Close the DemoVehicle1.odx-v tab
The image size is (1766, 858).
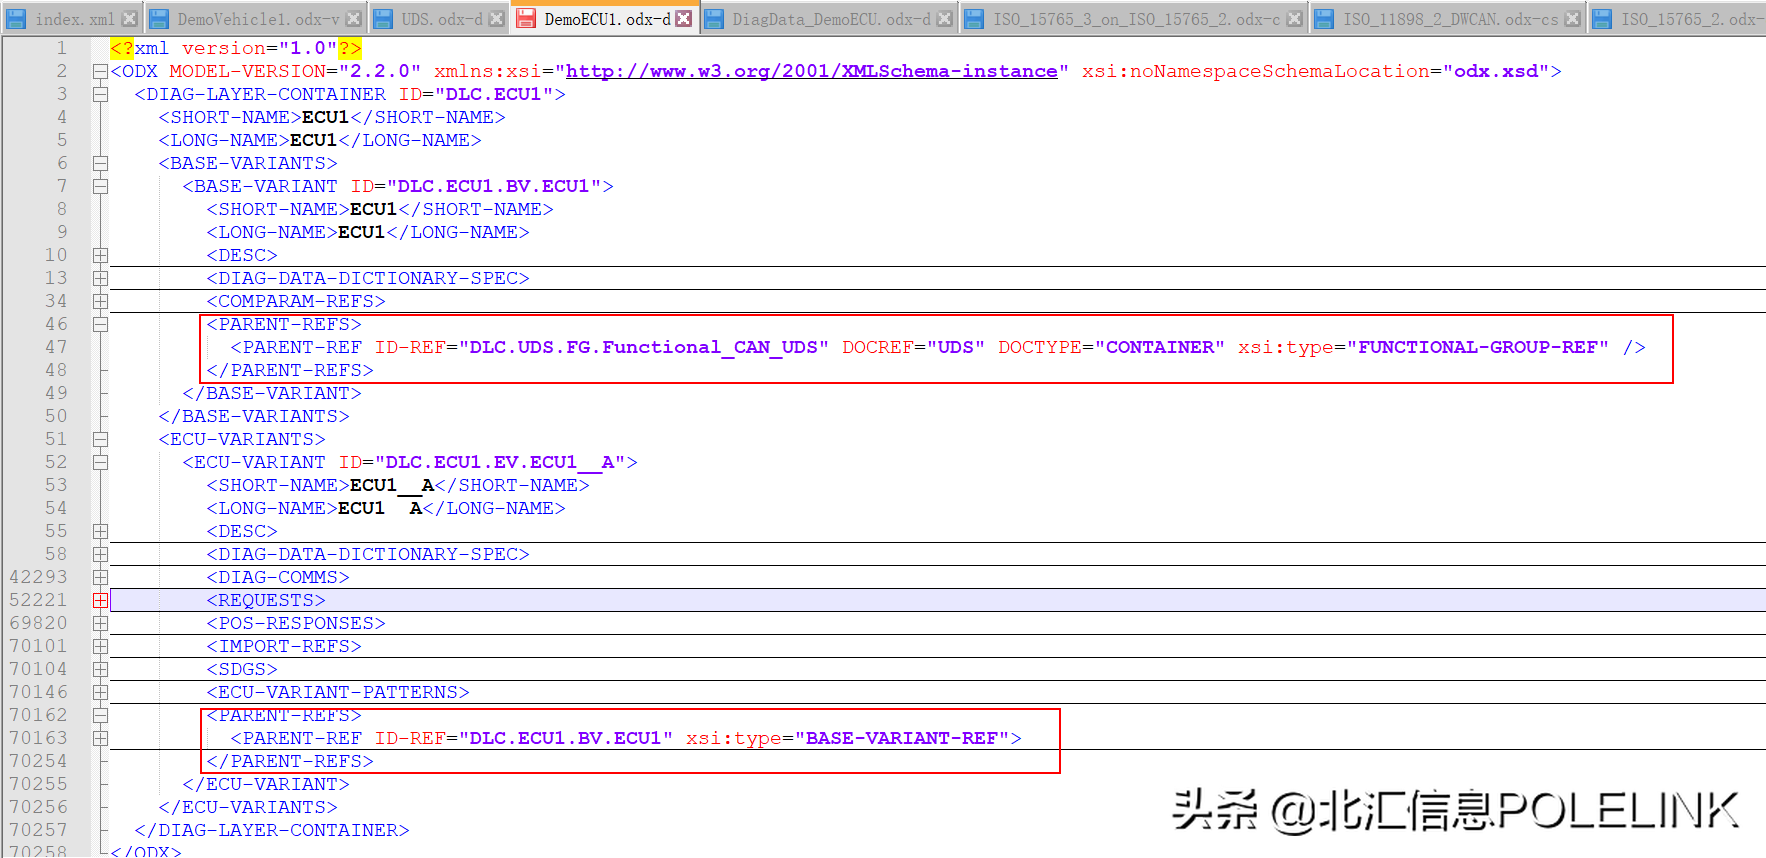[353, 19]
